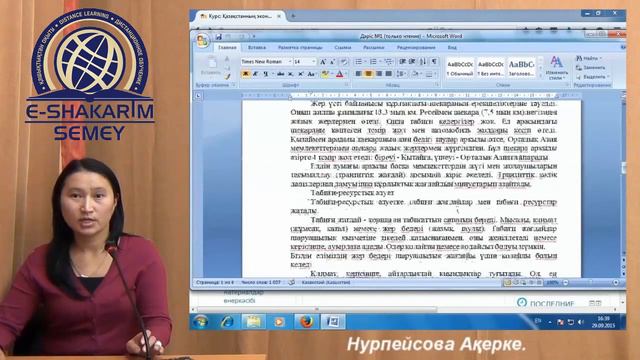Open shading paint bucket dropdown
Image resolution: width=640 pixels, height=360 pixels.
(x=416, y=74)
